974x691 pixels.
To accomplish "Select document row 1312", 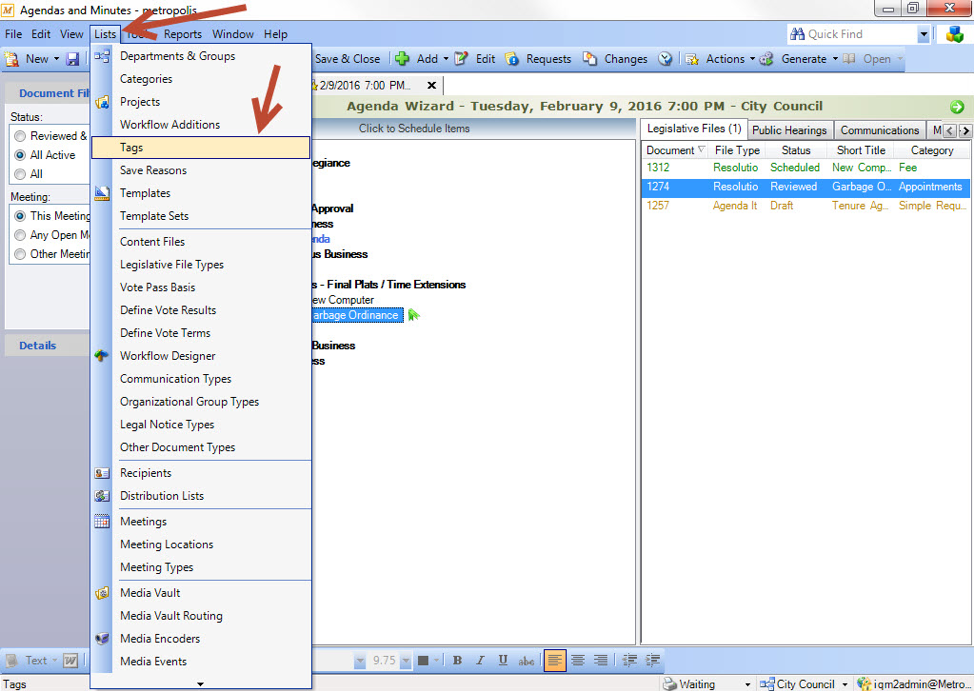I will point(806,168).
